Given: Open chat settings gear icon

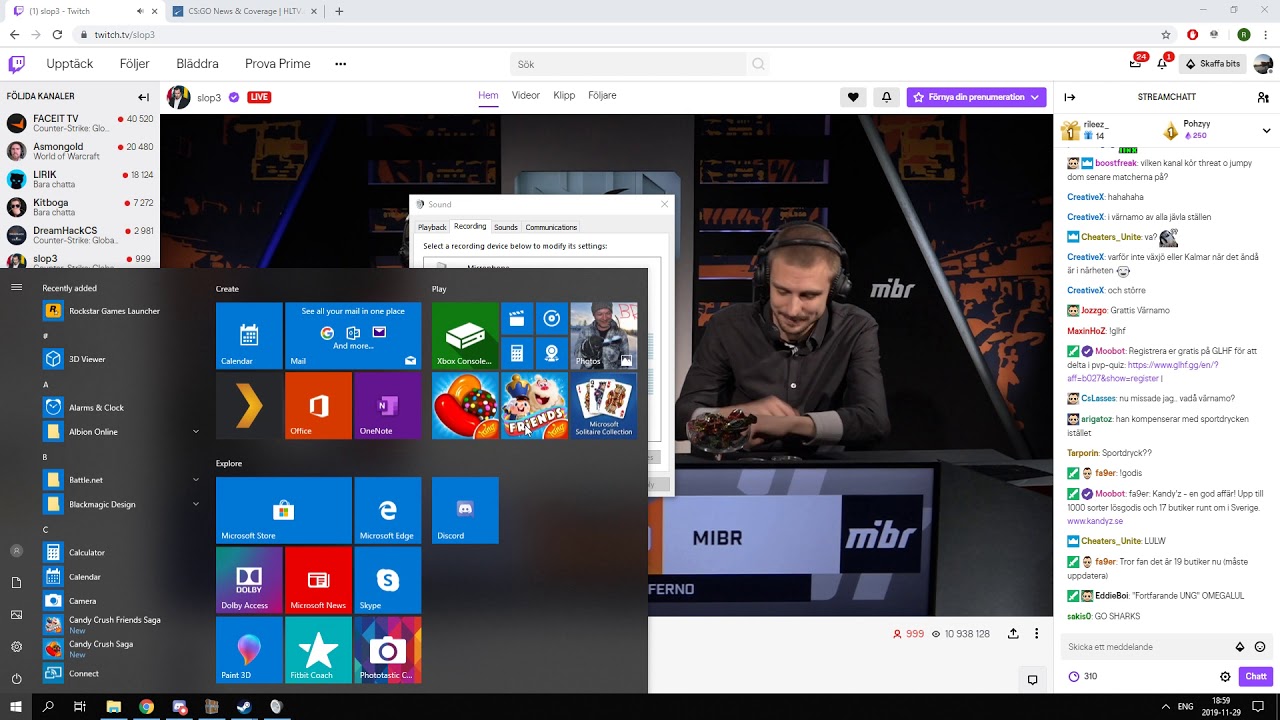Looking at the screenshot, I should [1225, 677].
